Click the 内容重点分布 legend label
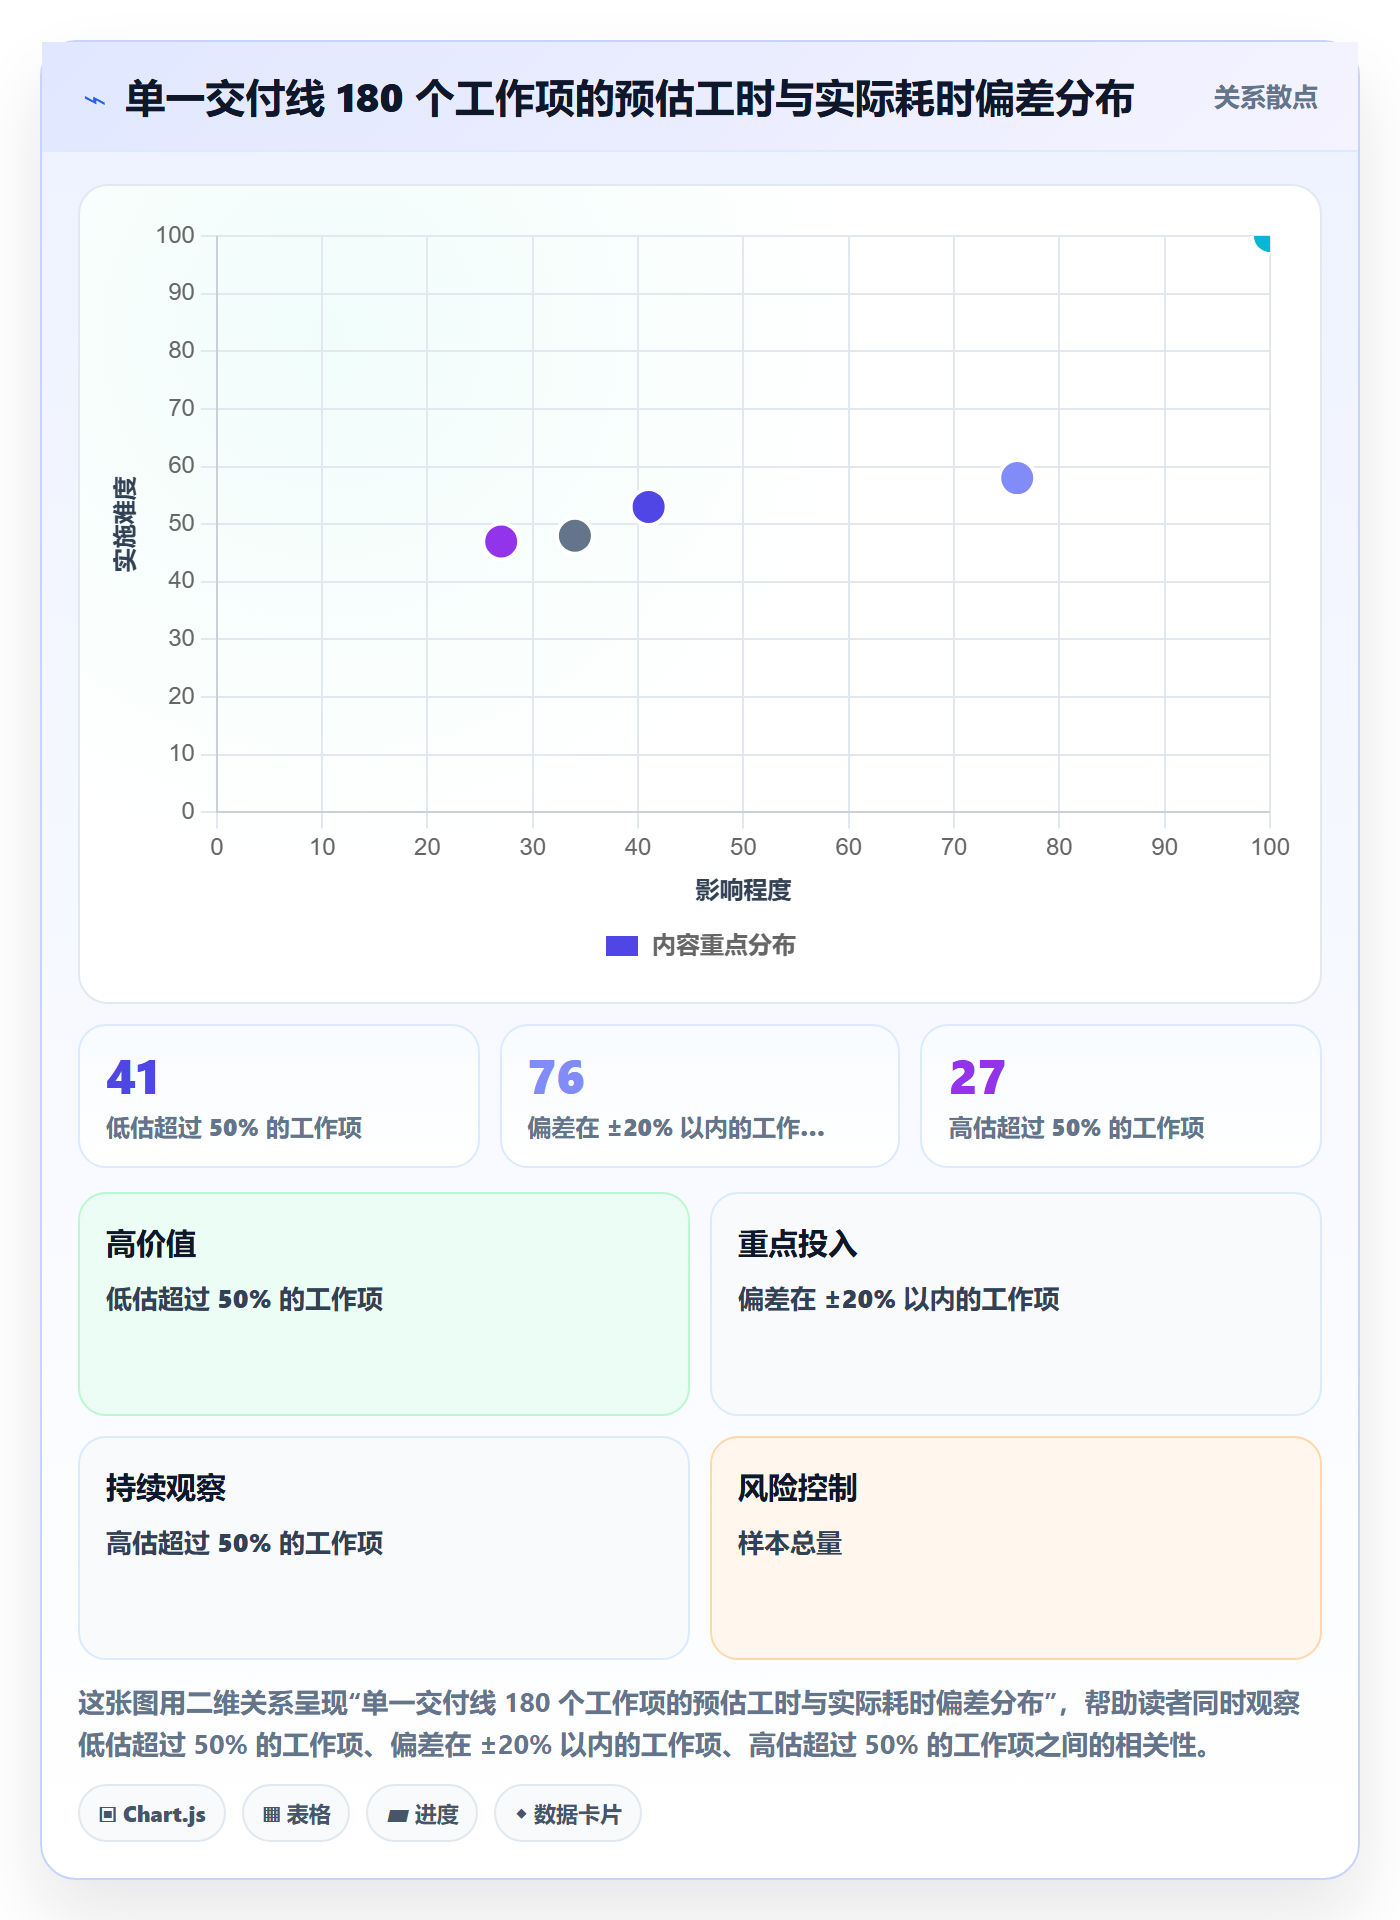The image size is (1400, 1920). pos(723,946)
